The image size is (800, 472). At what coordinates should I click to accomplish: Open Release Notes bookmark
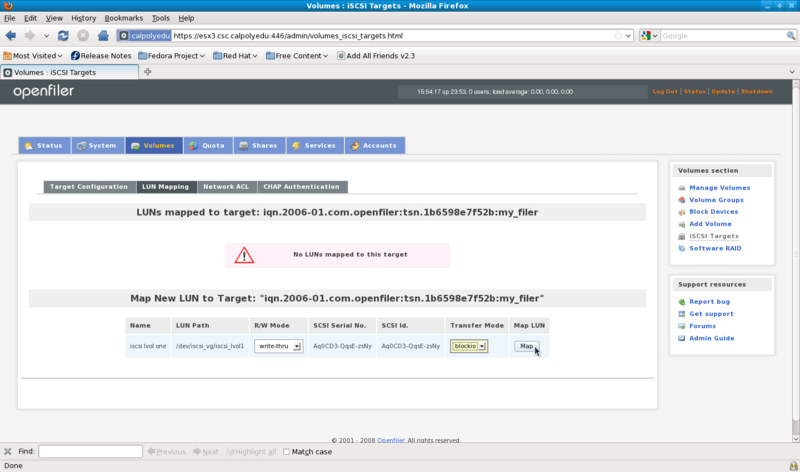point(101,56)
